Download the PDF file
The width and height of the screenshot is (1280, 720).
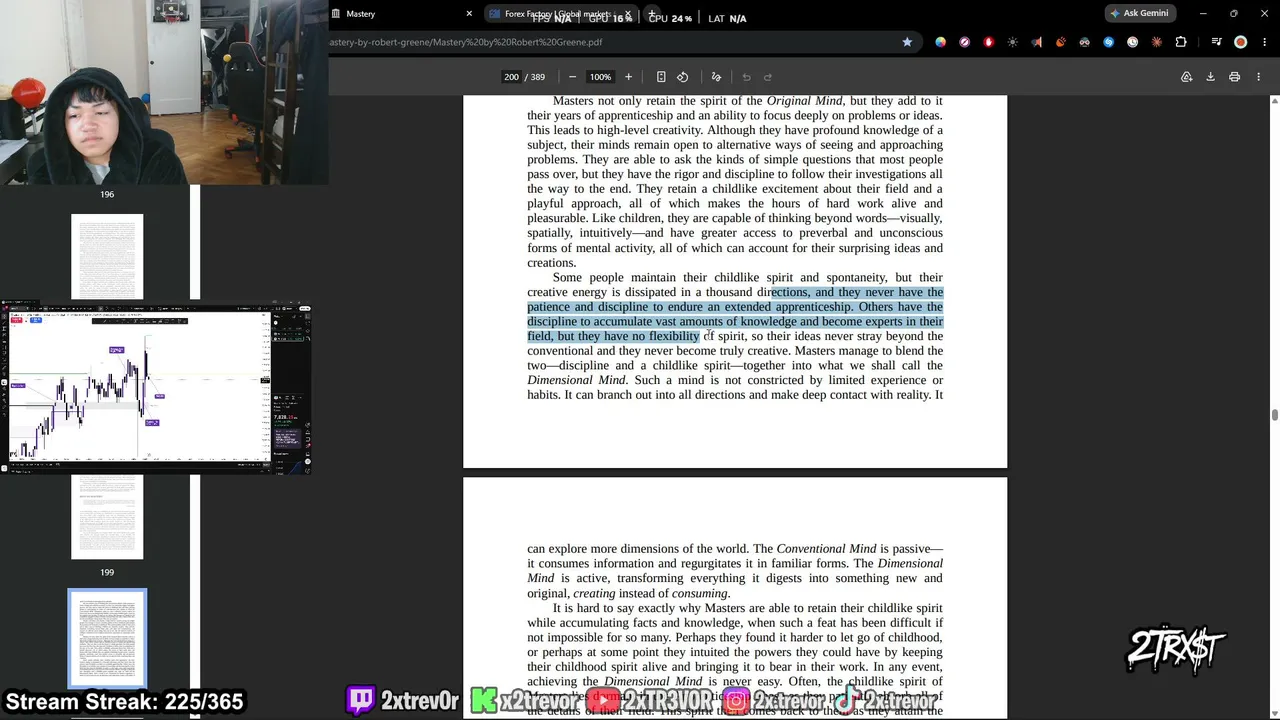click(1210, 77)
